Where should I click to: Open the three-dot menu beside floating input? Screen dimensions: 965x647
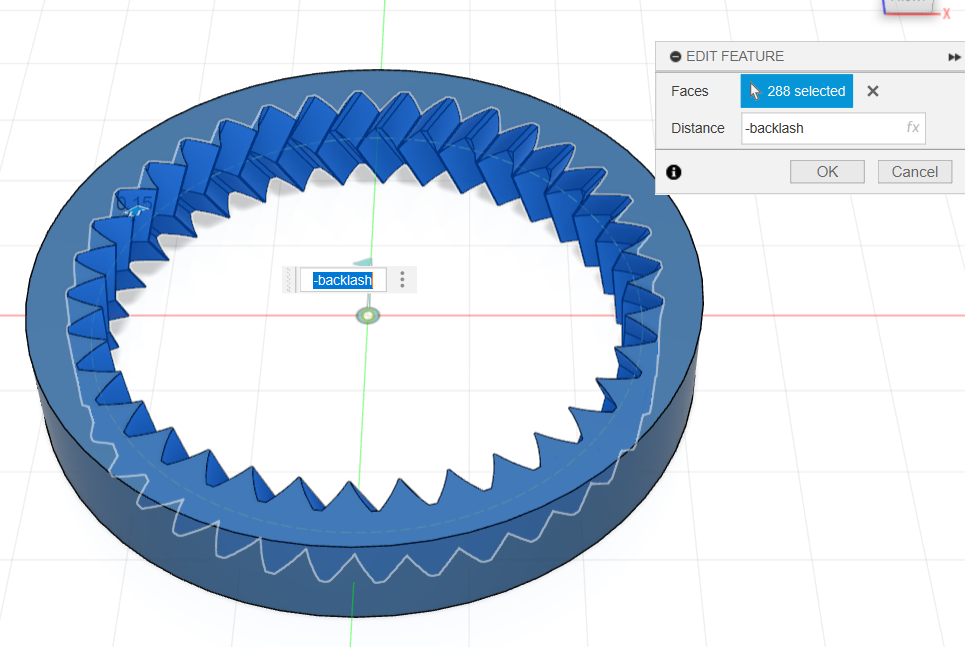(402, 280)
